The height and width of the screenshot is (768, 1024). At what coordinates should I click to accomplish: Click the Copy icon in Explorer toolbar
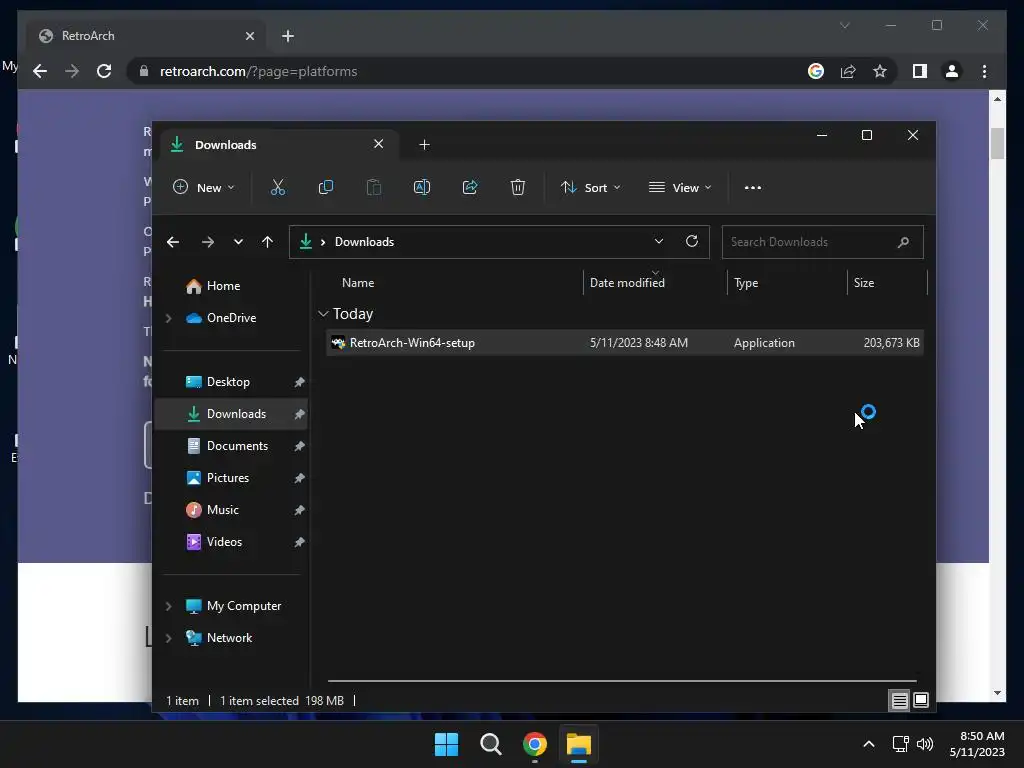point(325,187)
